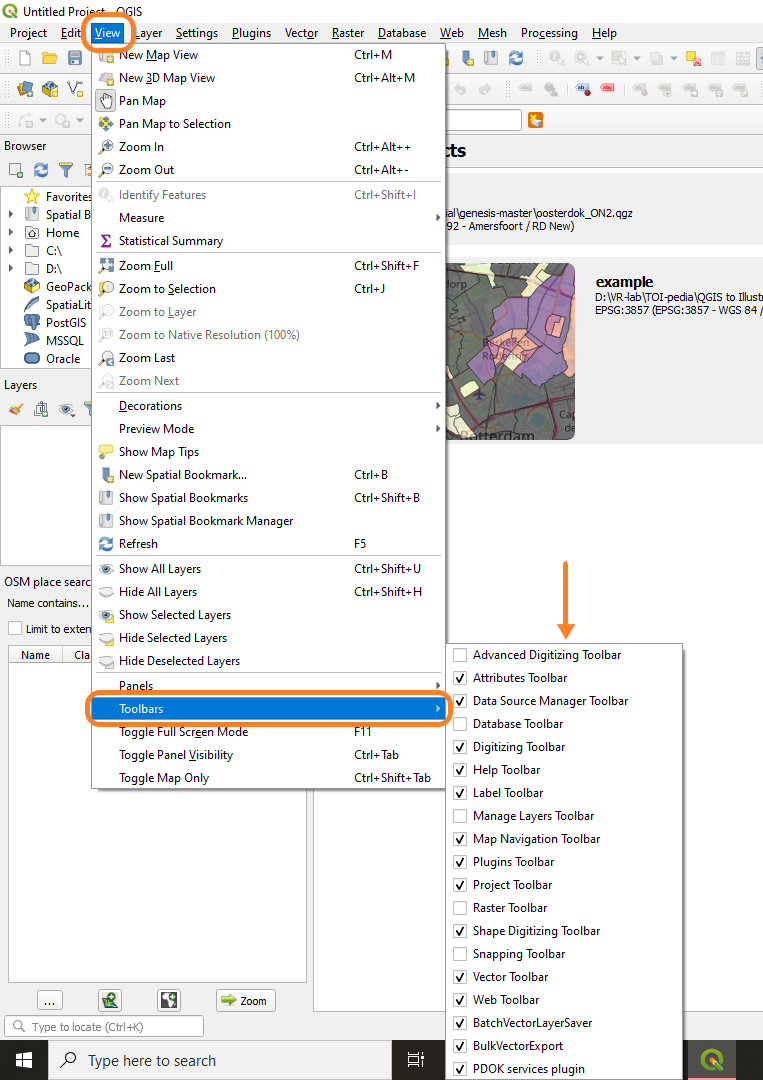
Task: Choose Zoom to Selection entry
Action: [x=268, y=289]
